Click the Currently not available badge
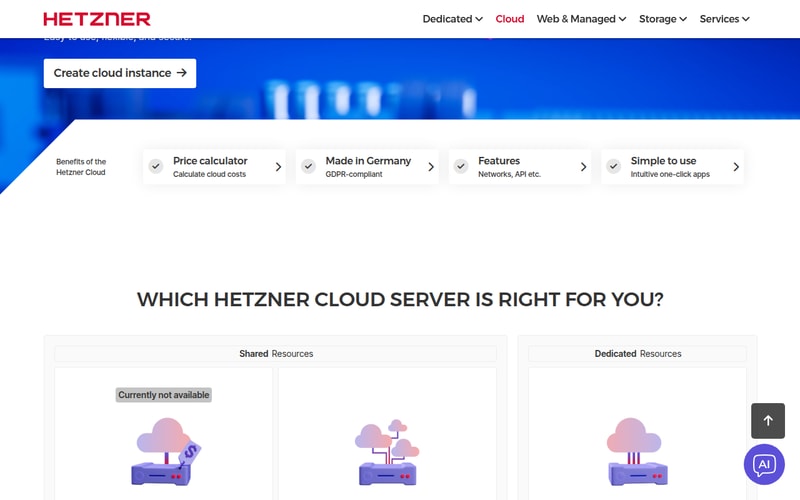This screenshot has width=800, height=500. click(164, 395)
